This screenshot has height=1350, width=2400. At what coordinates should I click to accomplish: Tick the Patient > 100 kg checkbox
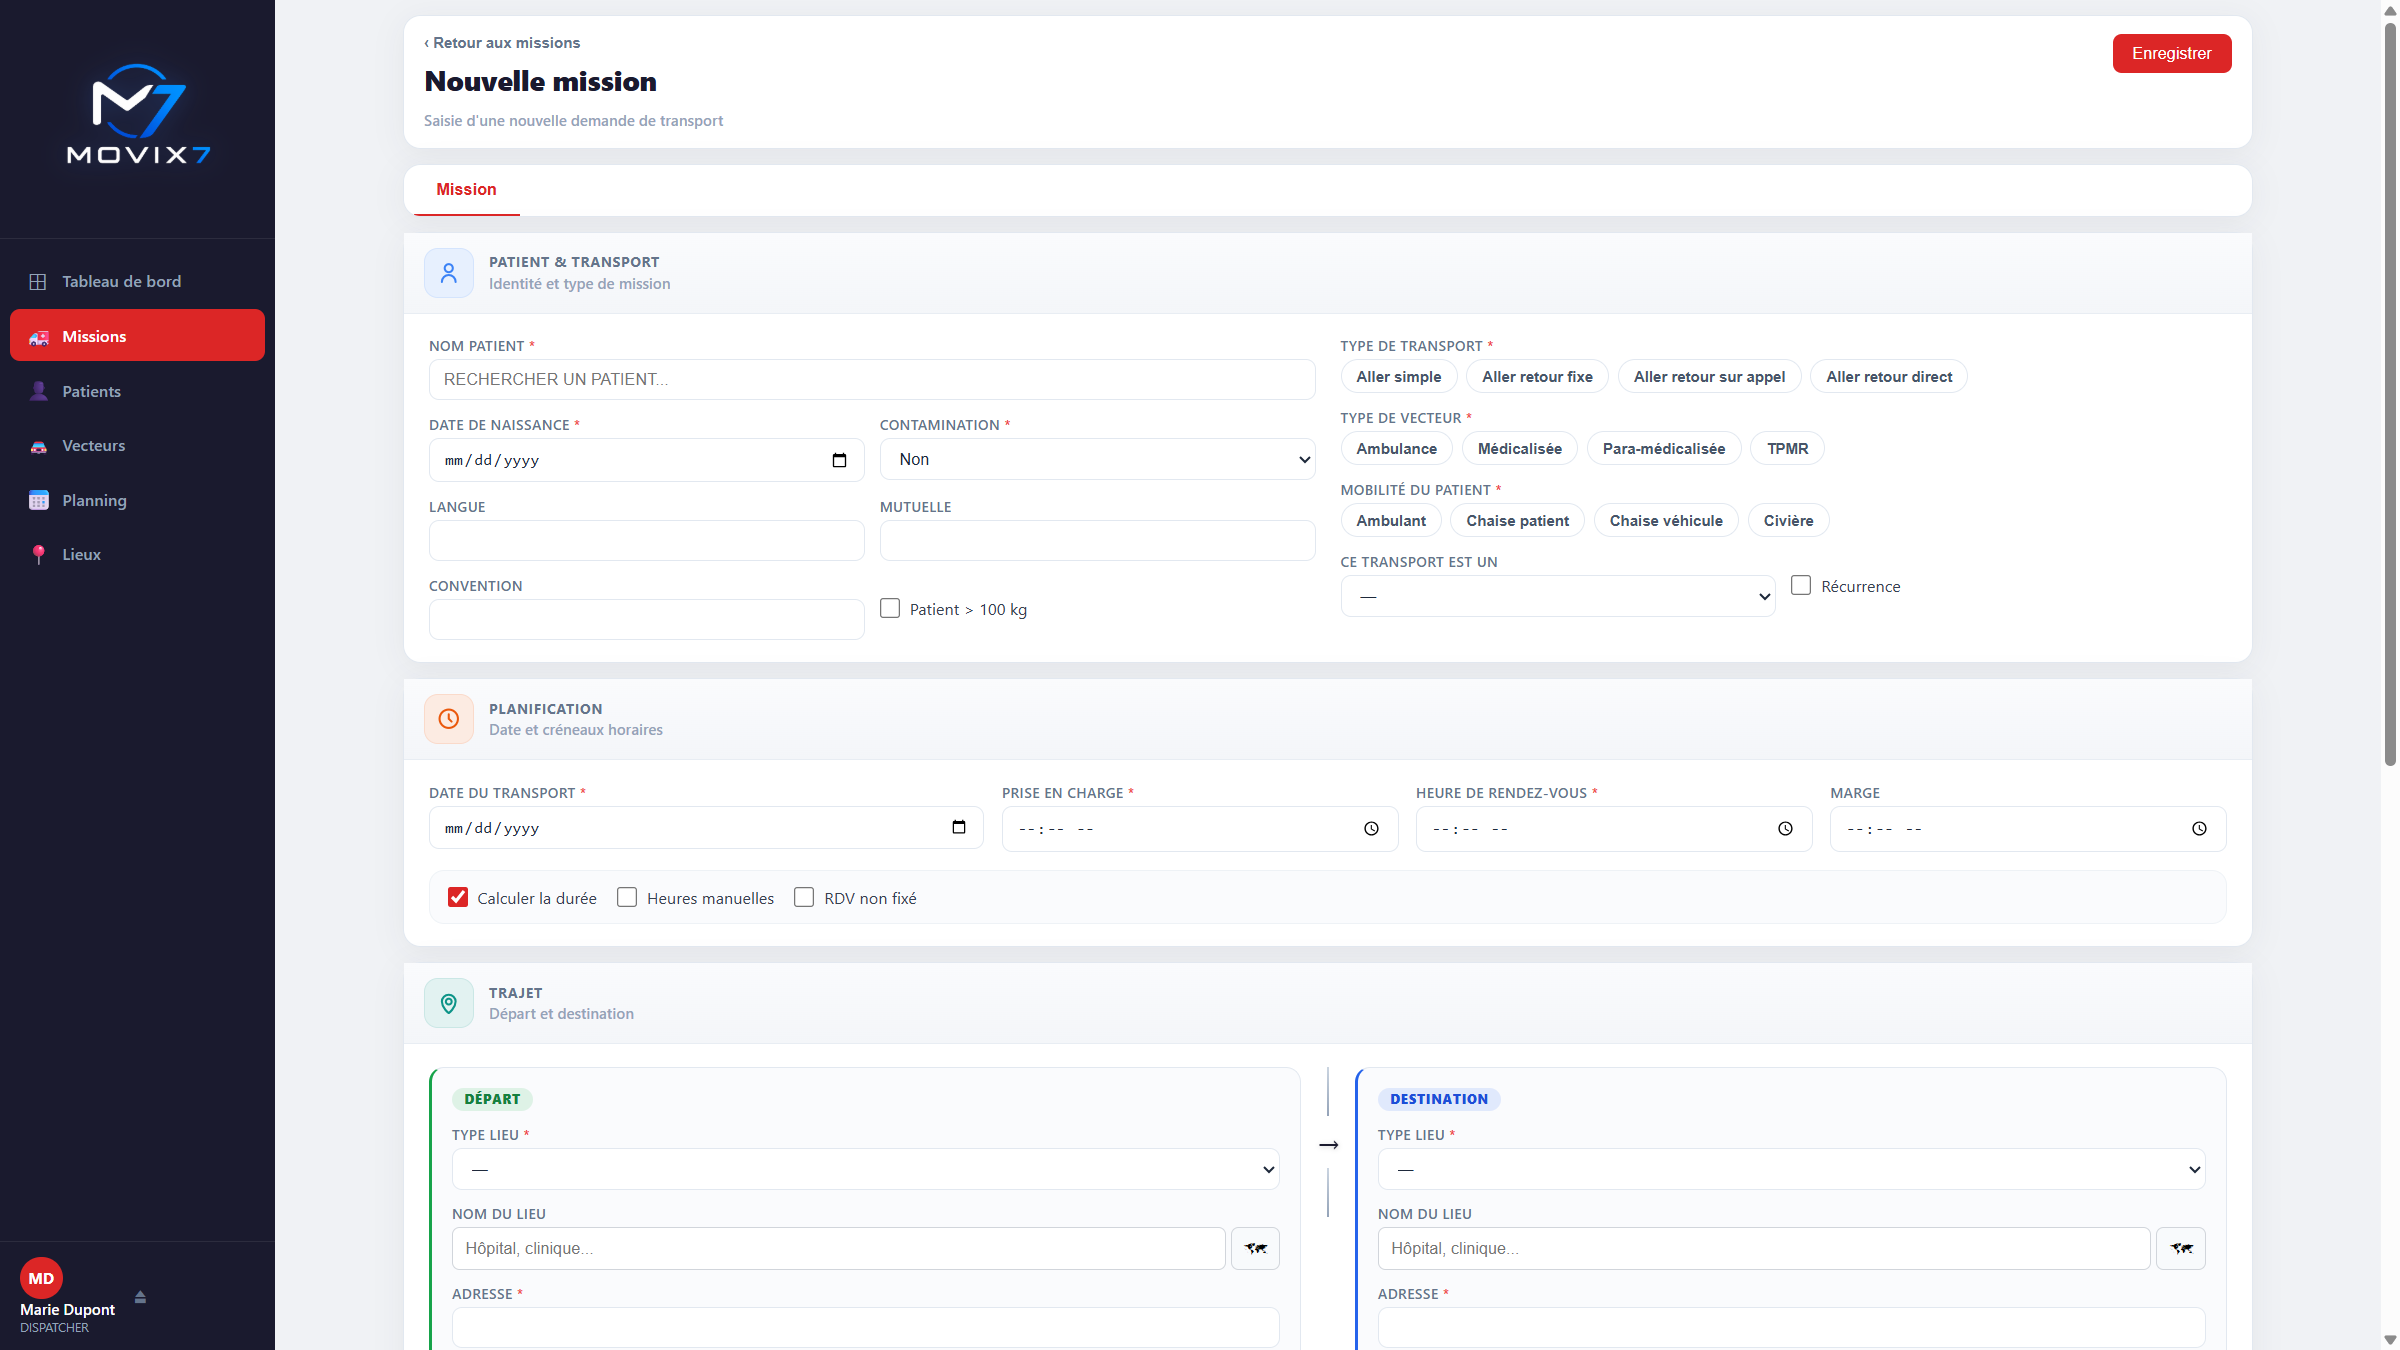pos(890,609)
